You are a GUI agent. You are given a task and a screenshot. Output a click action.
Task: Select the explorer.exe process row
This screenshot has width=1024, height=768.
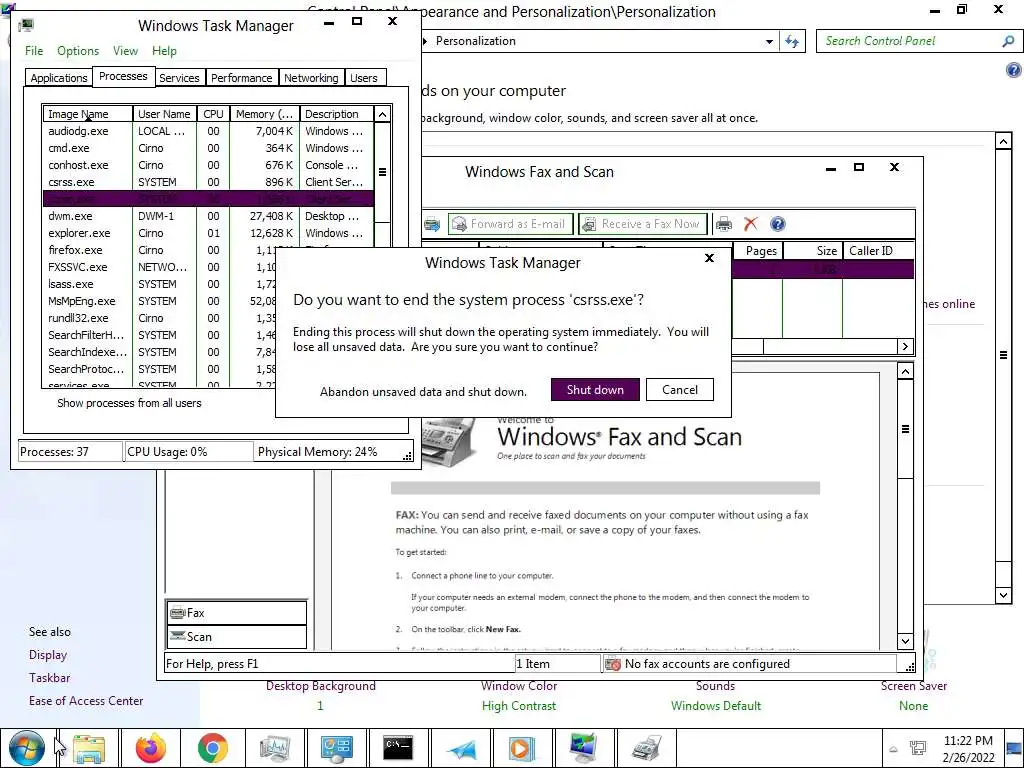pyautogui.click(x=208, y=233)
